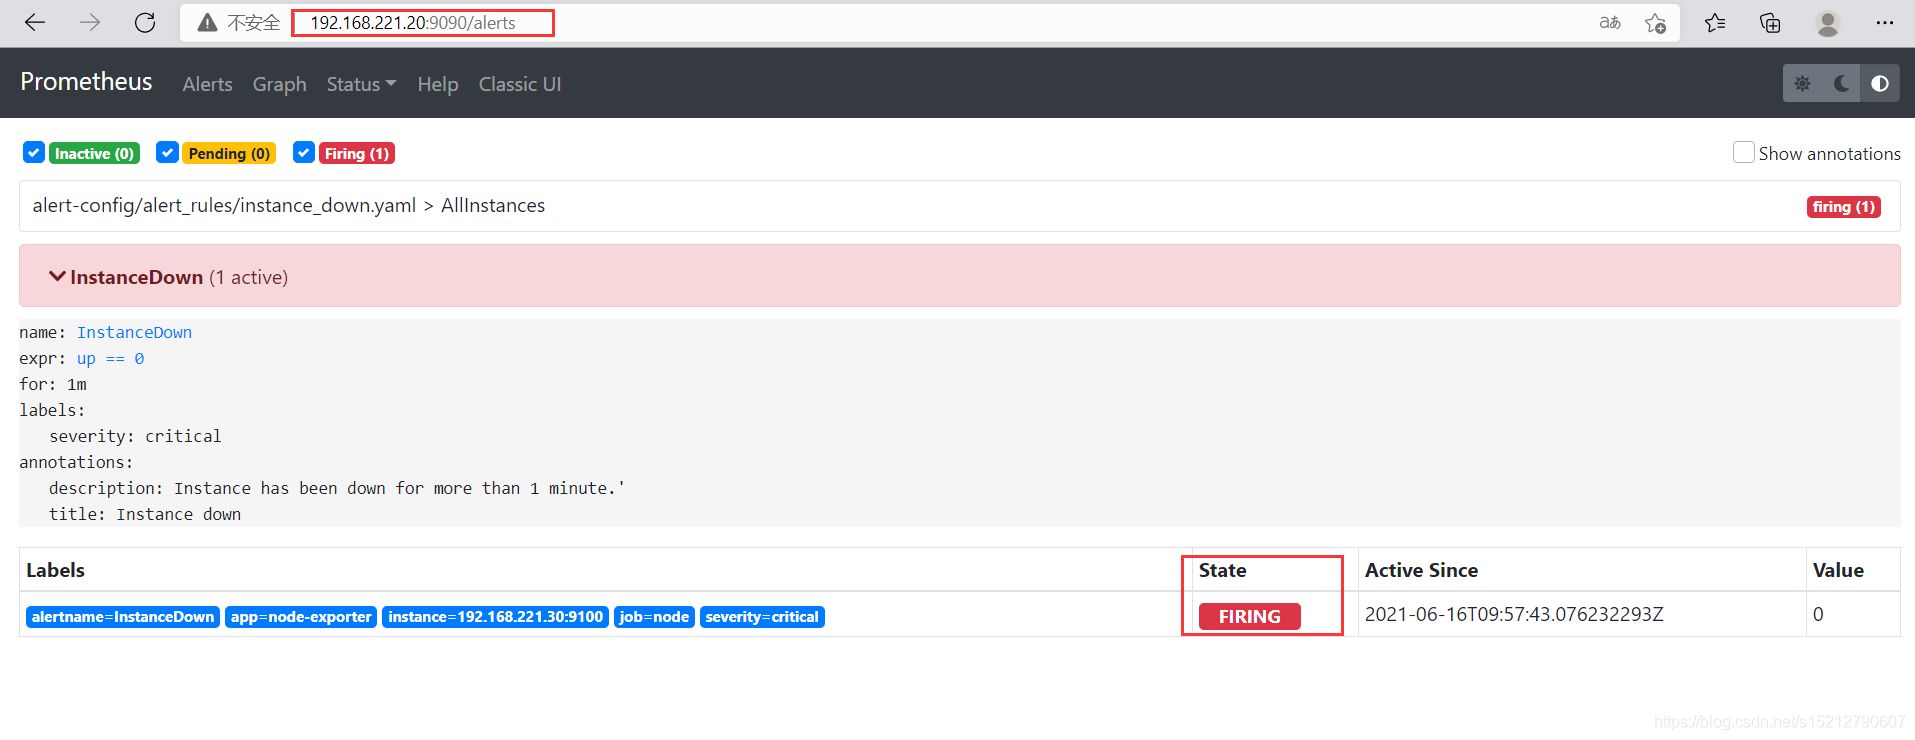Click the green Inactive (0) badge
1915x740 pixels.
coord(94,153)
